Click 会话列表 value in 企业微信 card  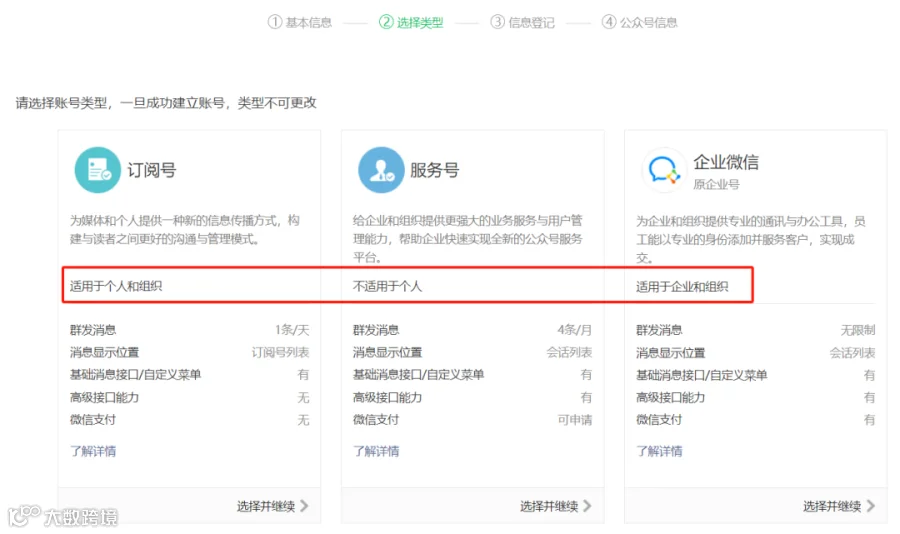pyautogui.click(x=852, y=353)
